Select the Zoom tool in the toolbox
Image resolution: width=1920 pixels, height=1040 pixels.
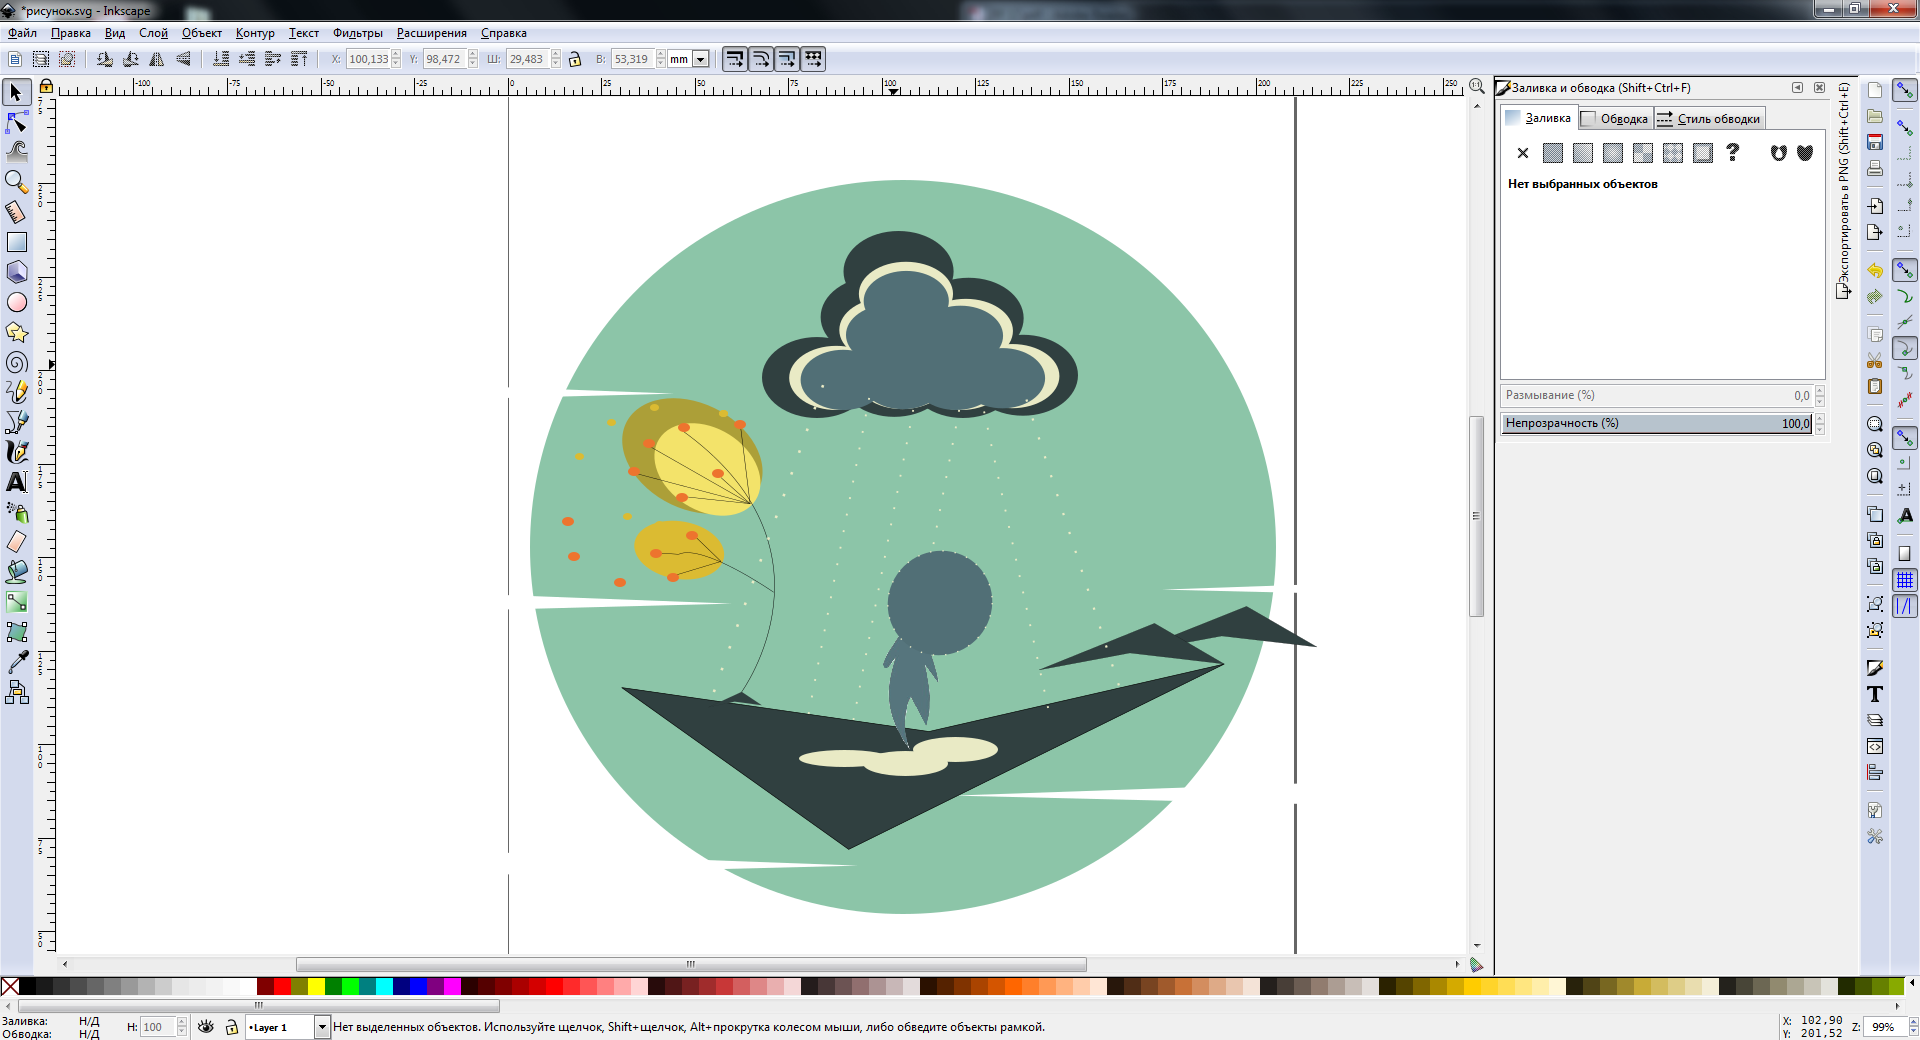pos(16,182)
